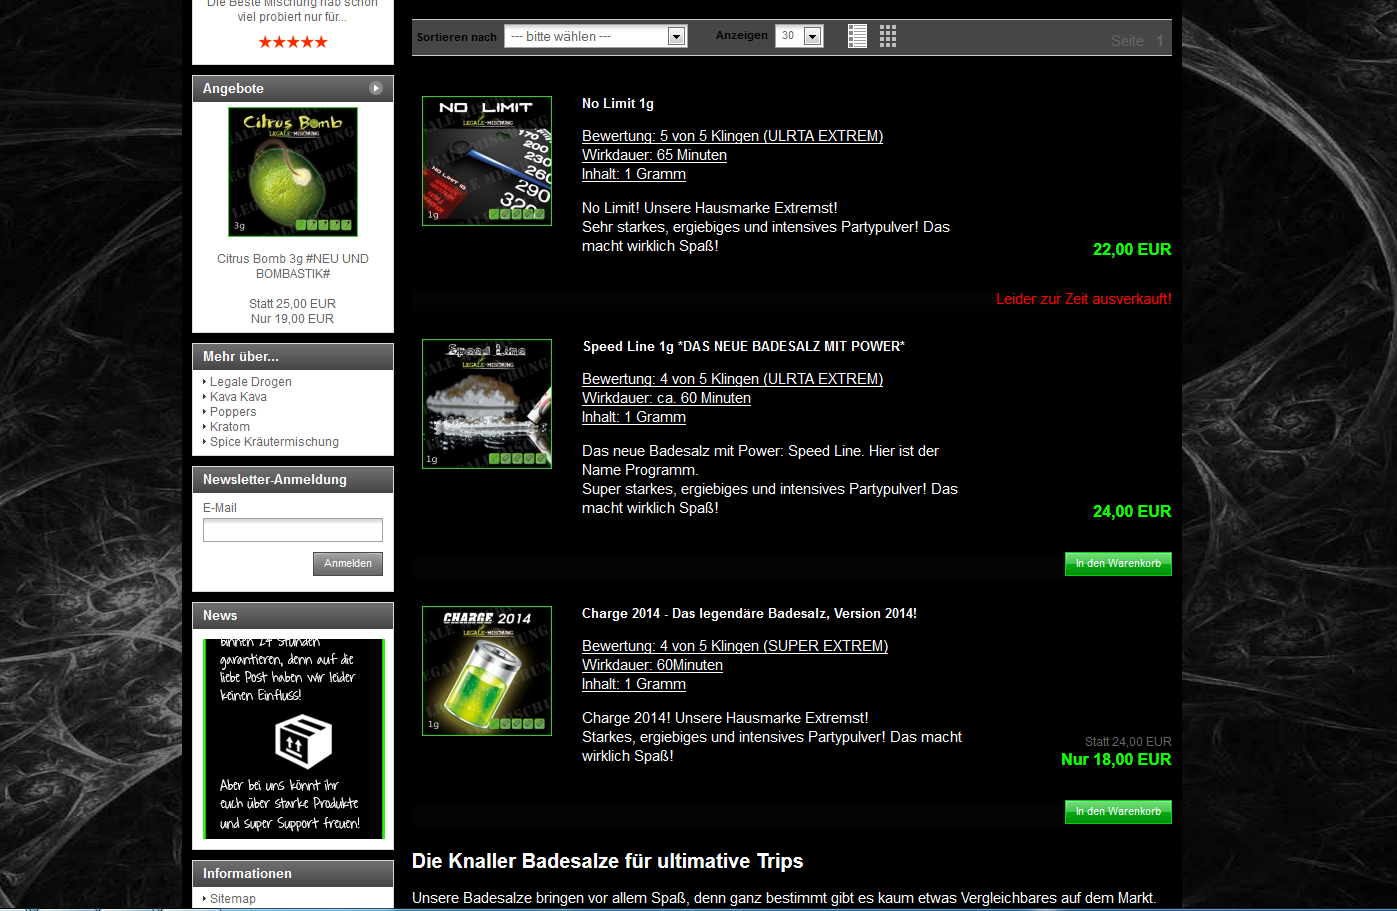
Task: Focus the newsletter E-Mail input field
Action: (x=293, y=530)
